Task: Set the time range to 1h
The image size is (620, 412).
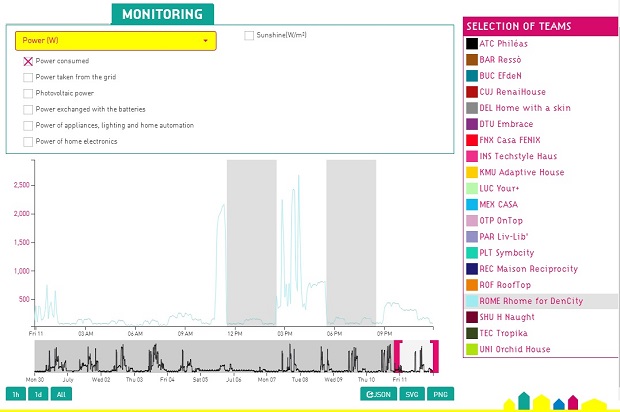Action: 15,394
